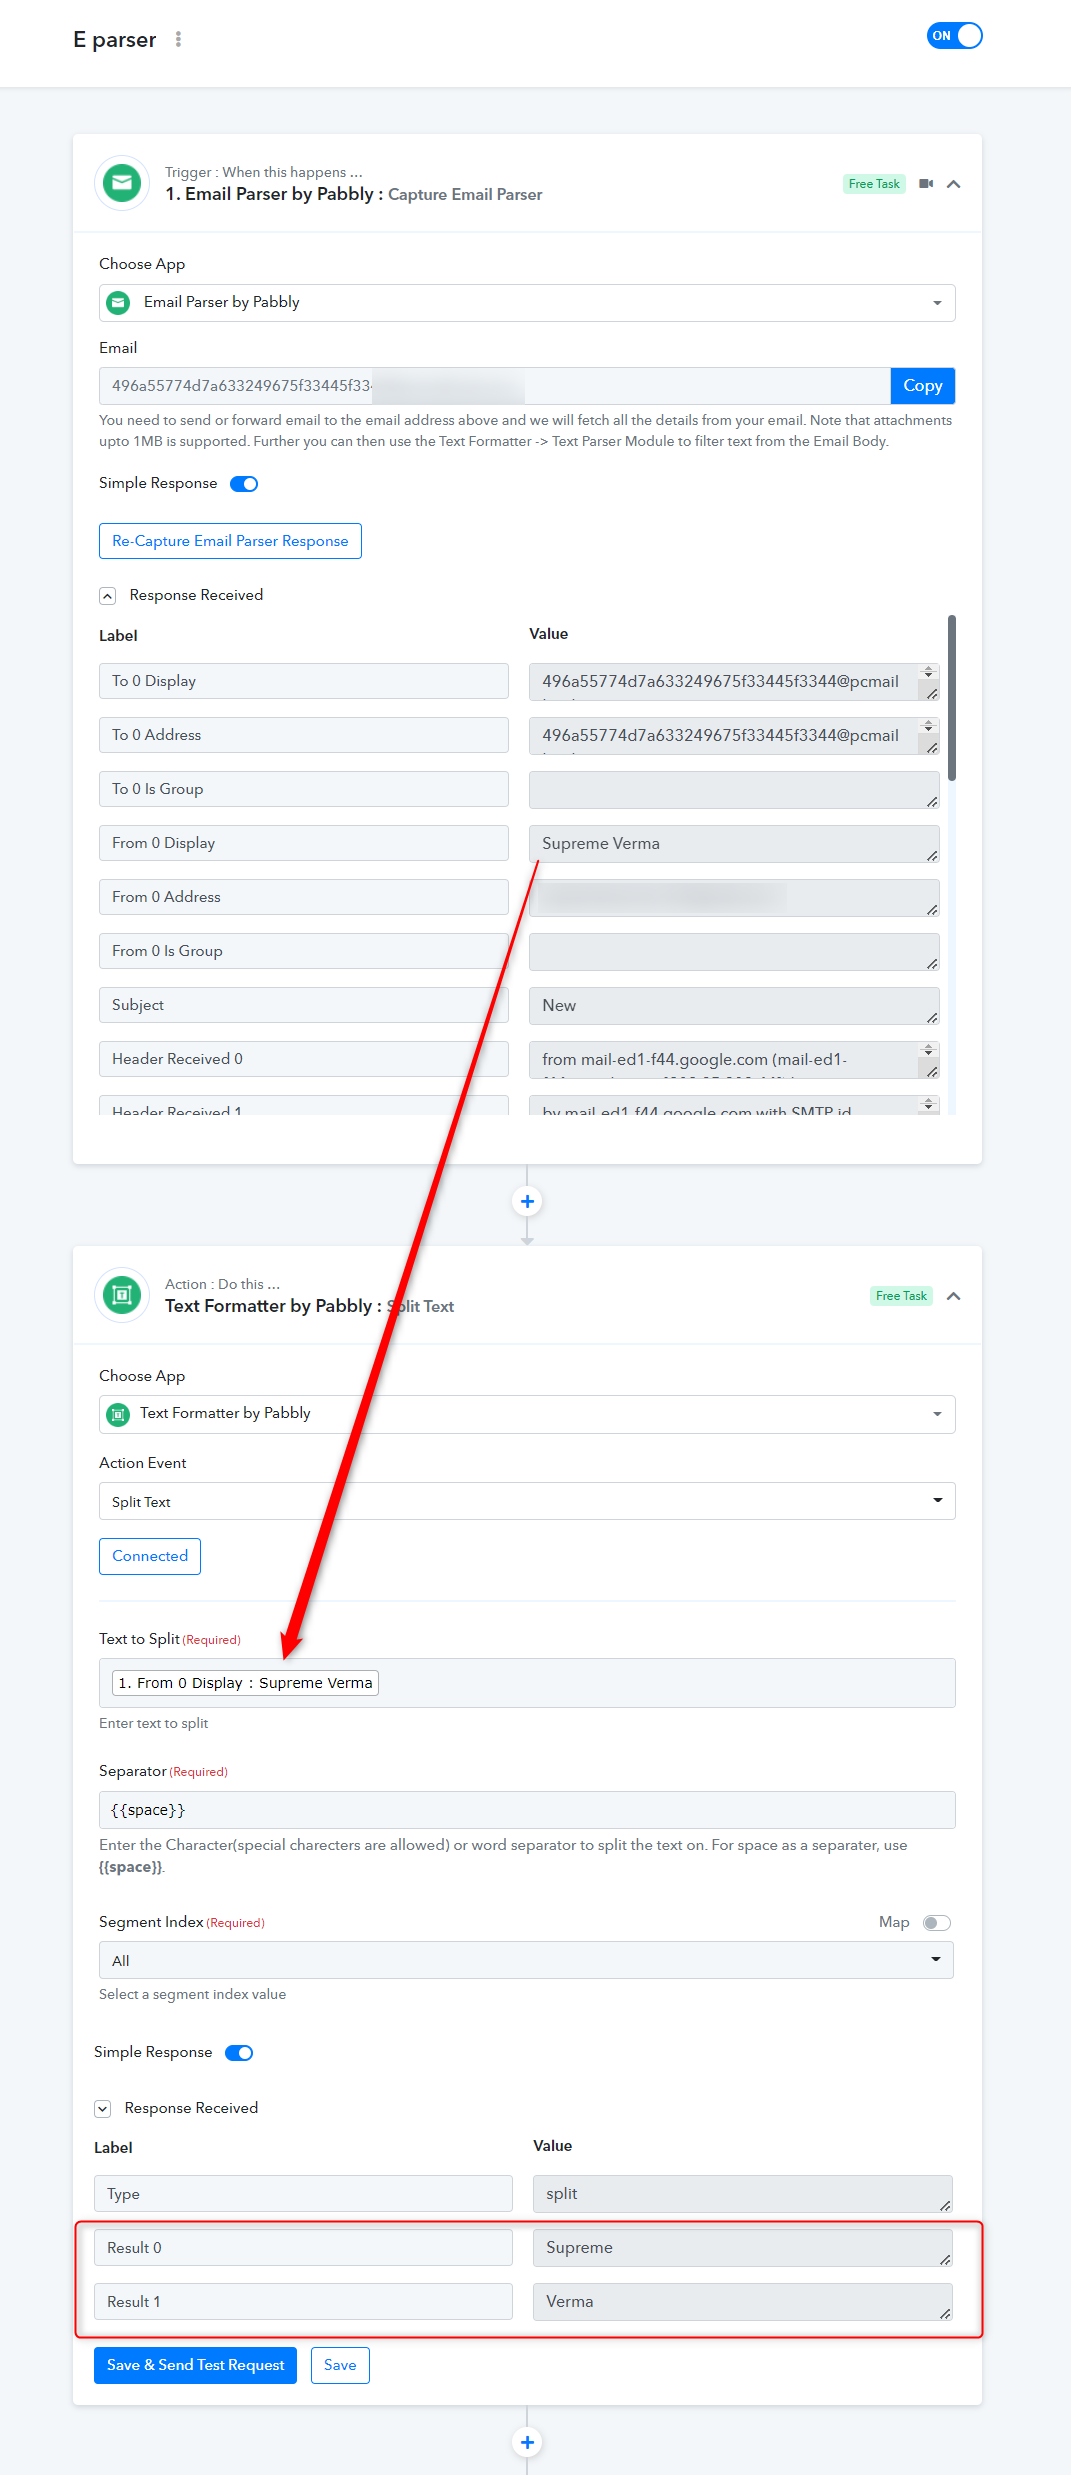Click the Email Parser app icon in trigger header

click(122, 183)
